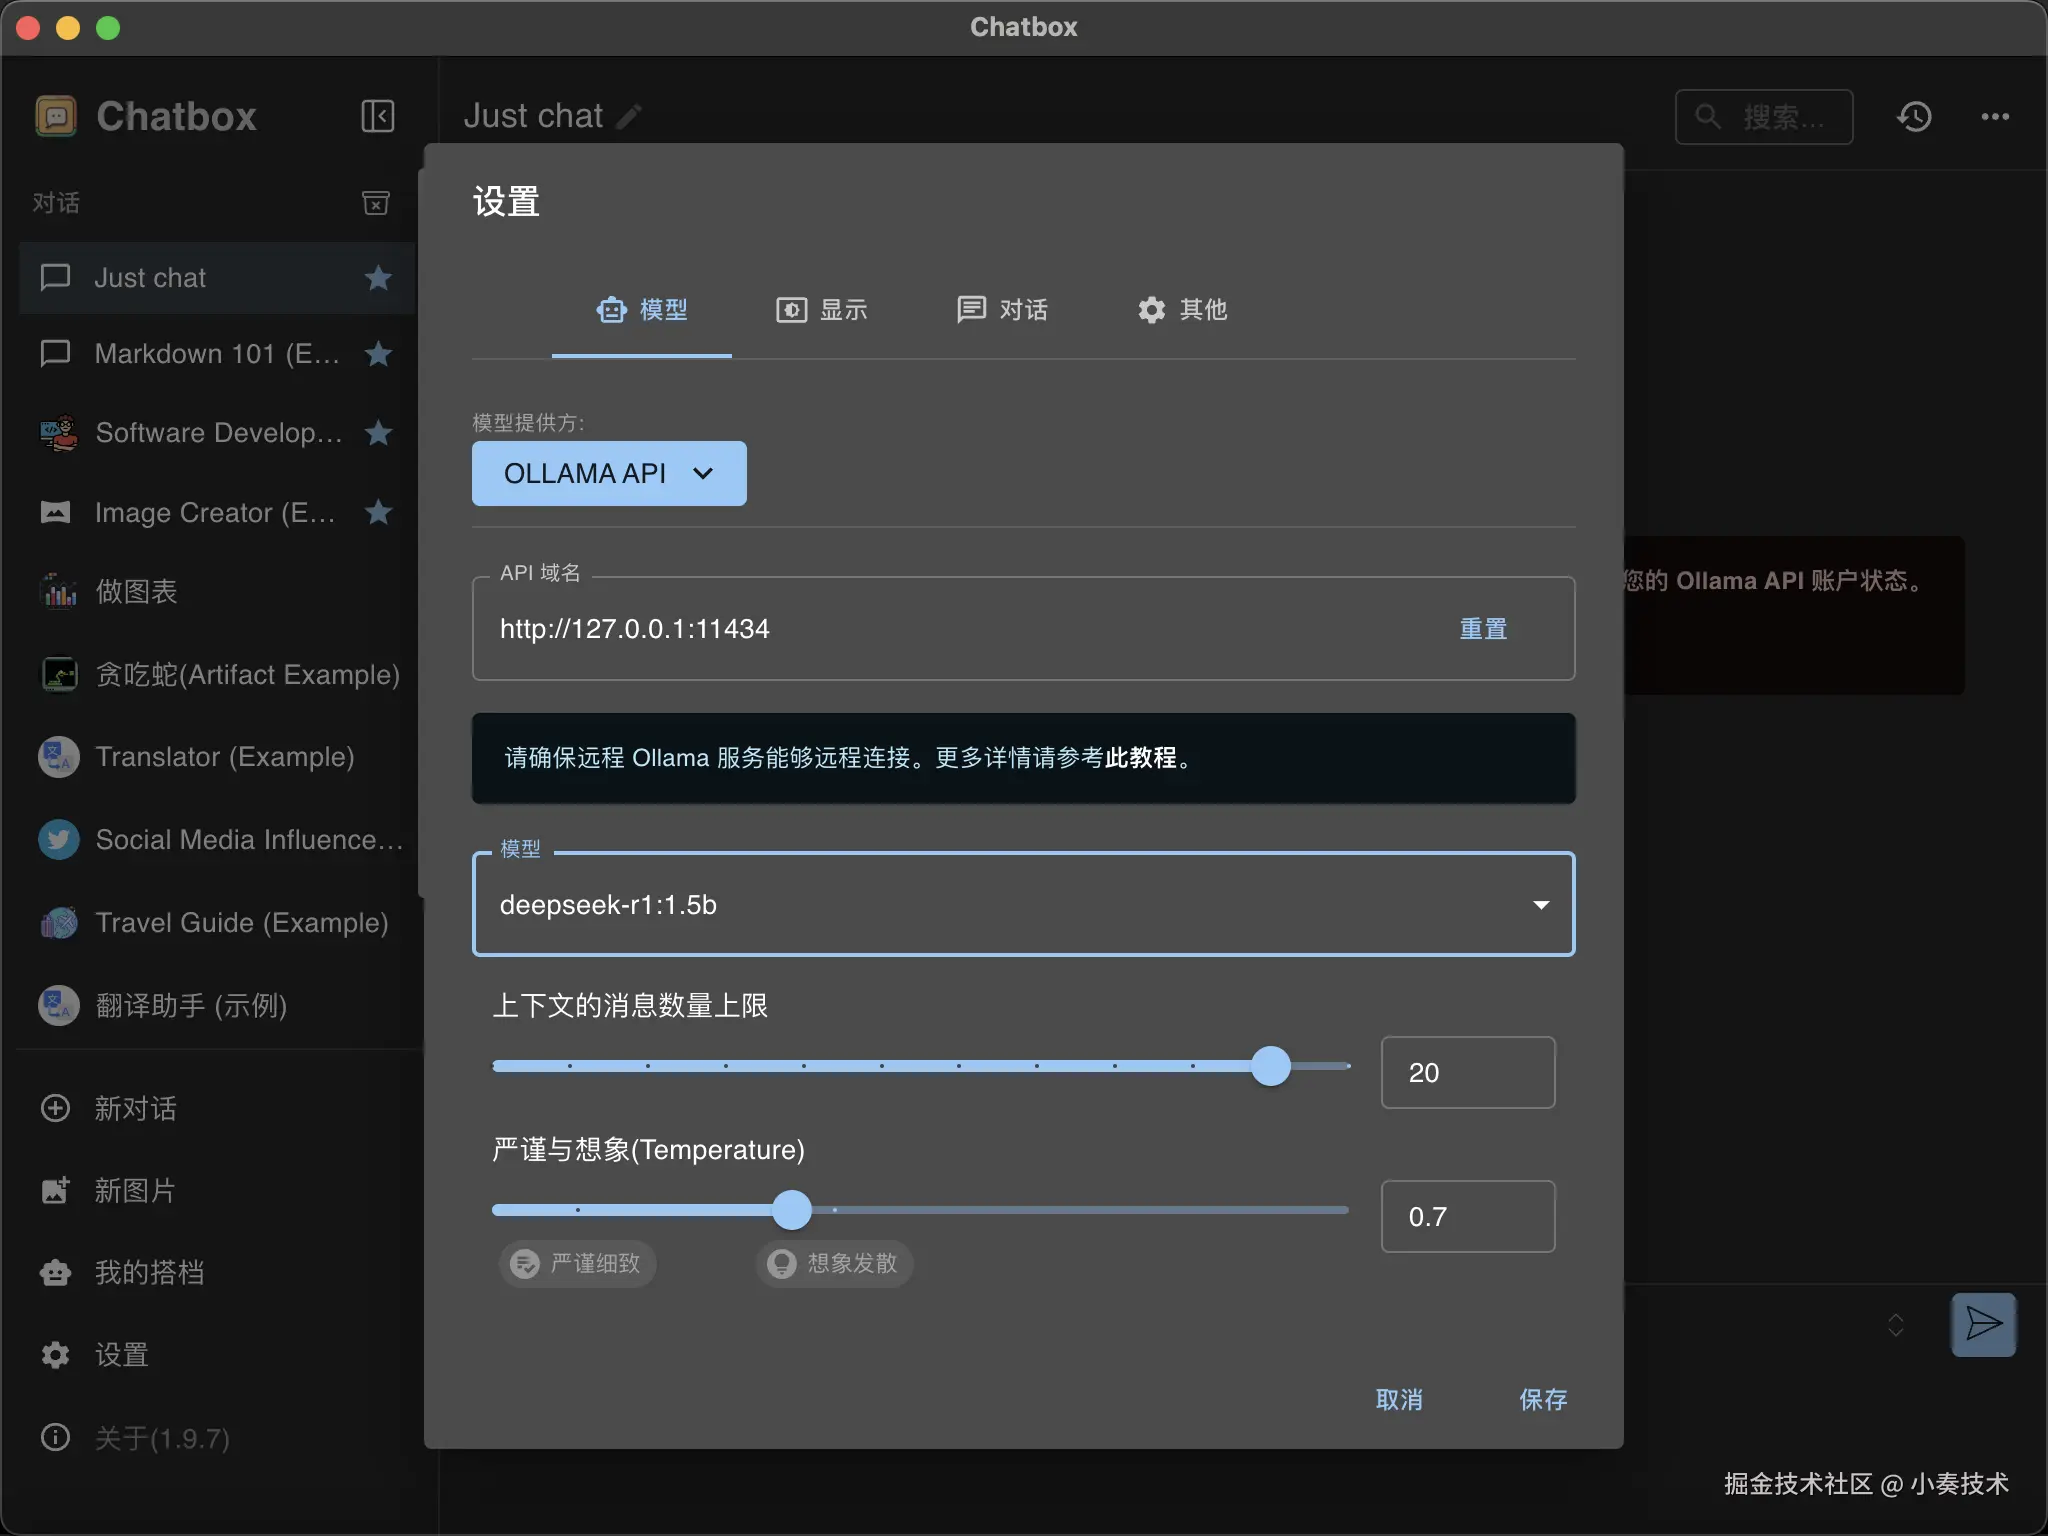
Task: Click the 重置 reset link
Action: click(x=1482, y=629)
